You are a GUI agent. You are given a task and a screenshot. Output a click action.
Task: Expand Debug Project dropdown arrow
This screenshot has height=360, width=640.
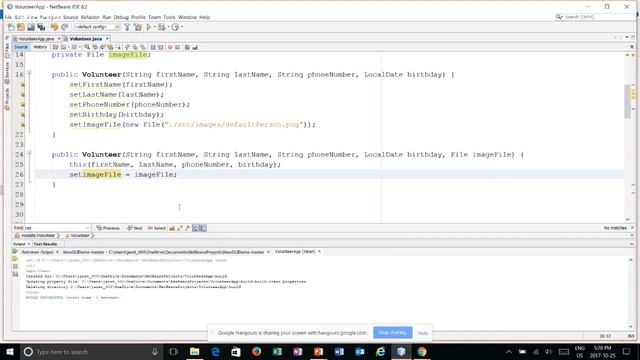168,27
